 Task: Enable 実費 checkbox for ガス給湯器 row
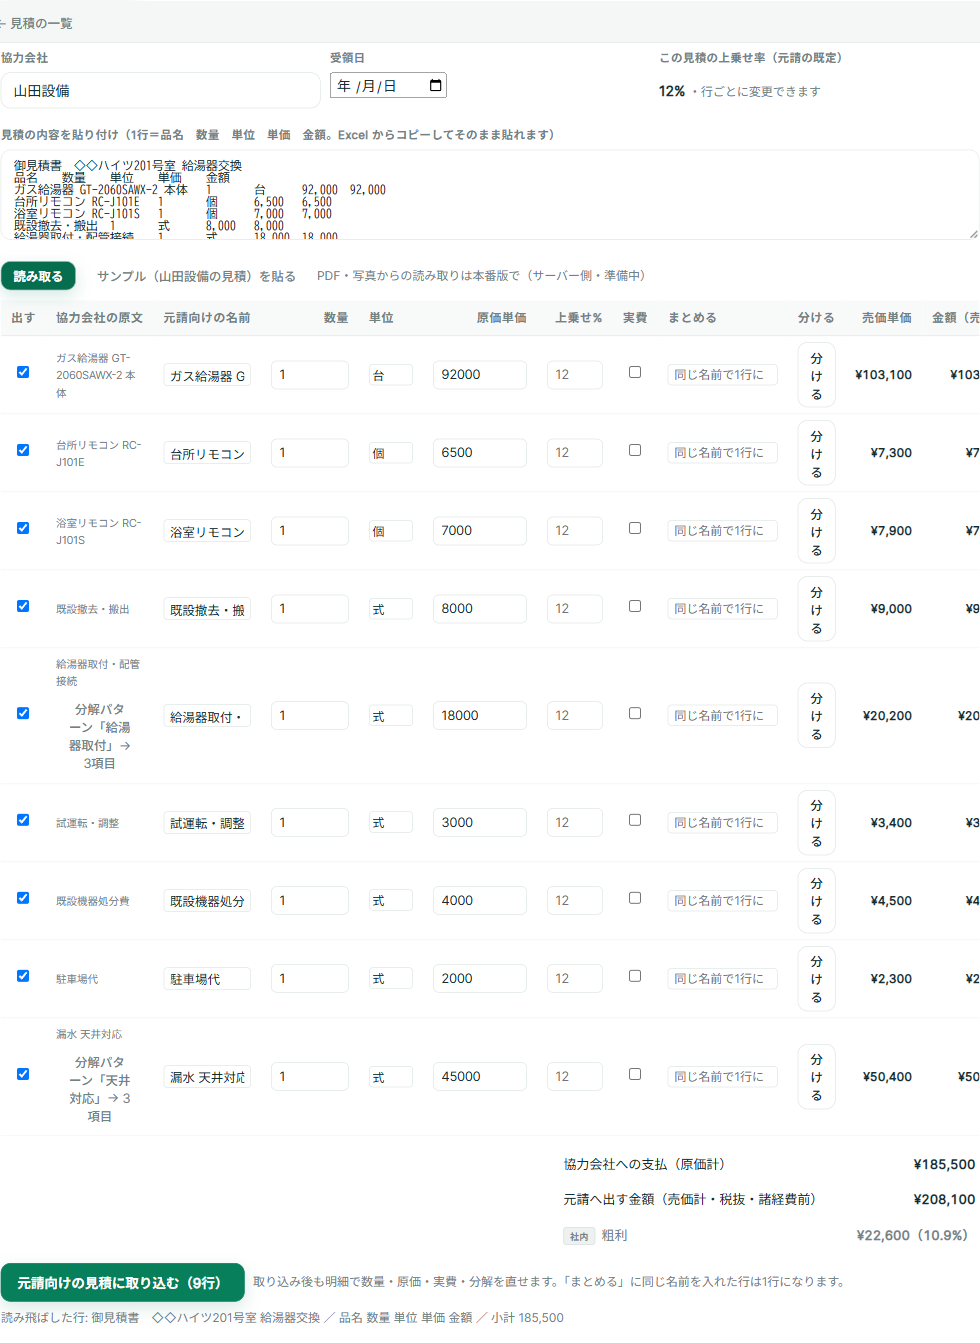635,372
